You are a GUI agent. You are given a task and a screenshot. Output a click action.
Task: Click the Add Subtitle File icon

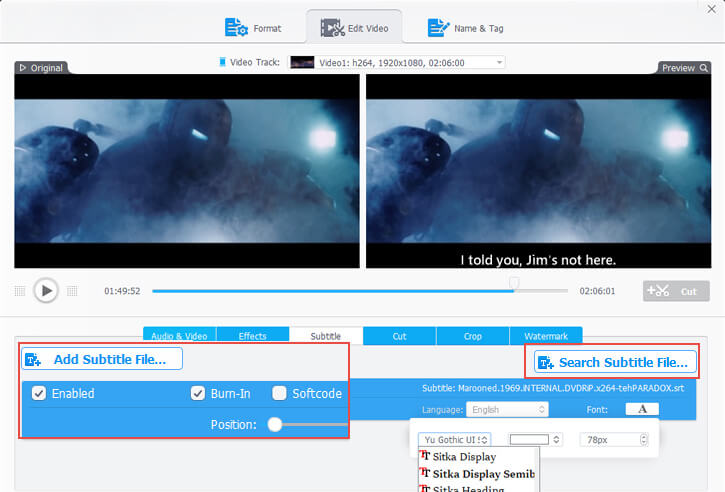pyautogui.click(x=33, y=360)
